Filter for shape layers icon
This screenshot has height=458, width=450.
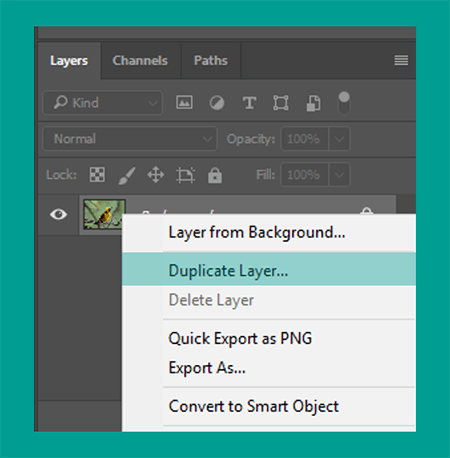(x=281, y=103)
